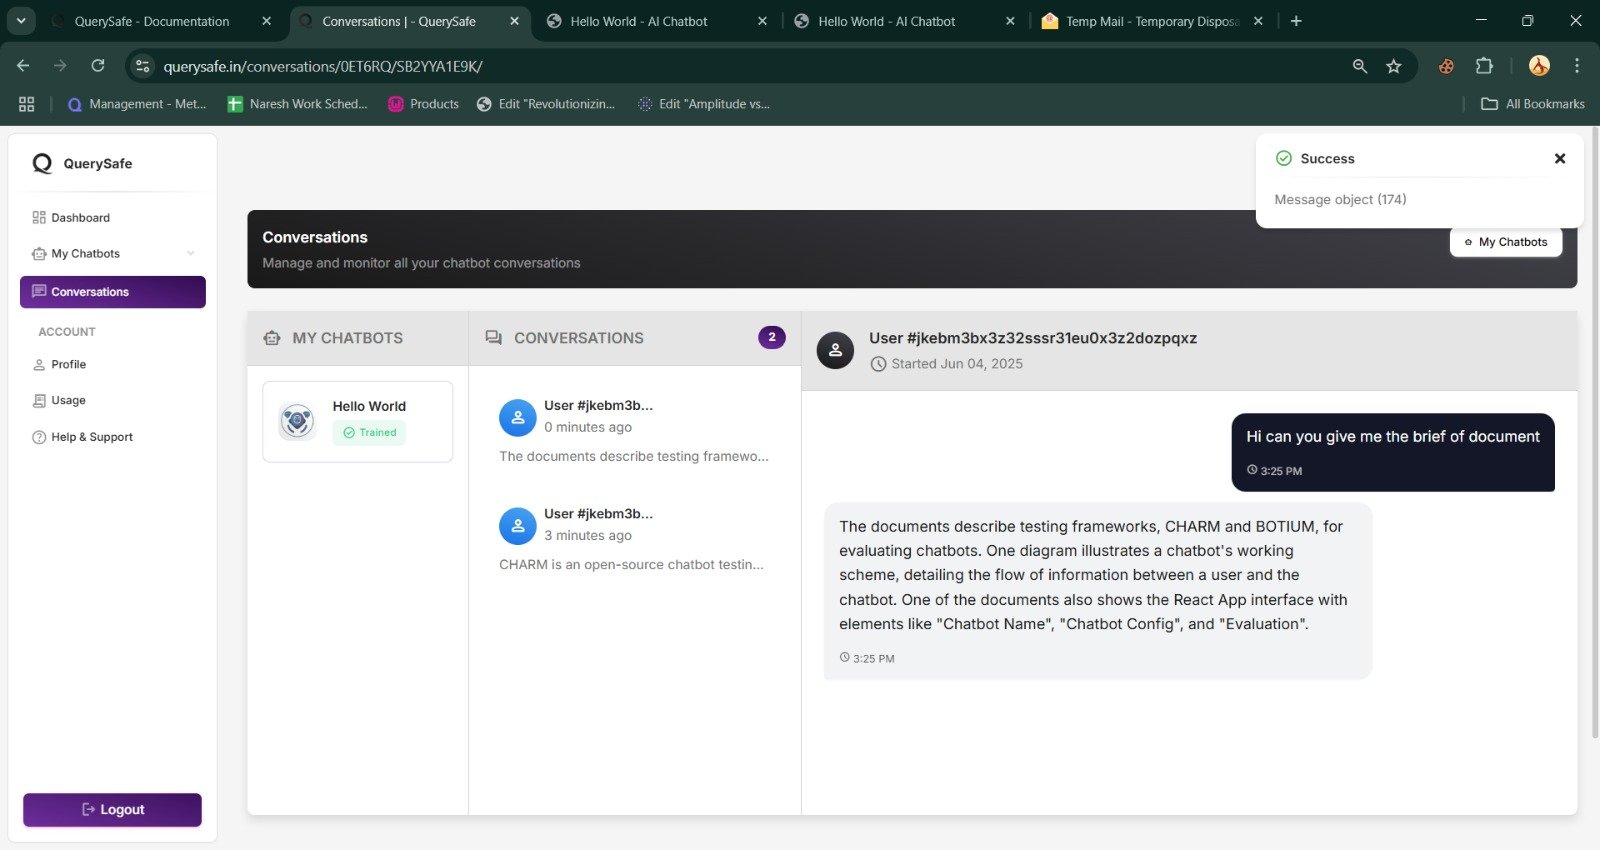Click the Logout arrow icon
The width and height of the screenshot is (1600, 850).
pyautogui.click(x=88, y=810)
